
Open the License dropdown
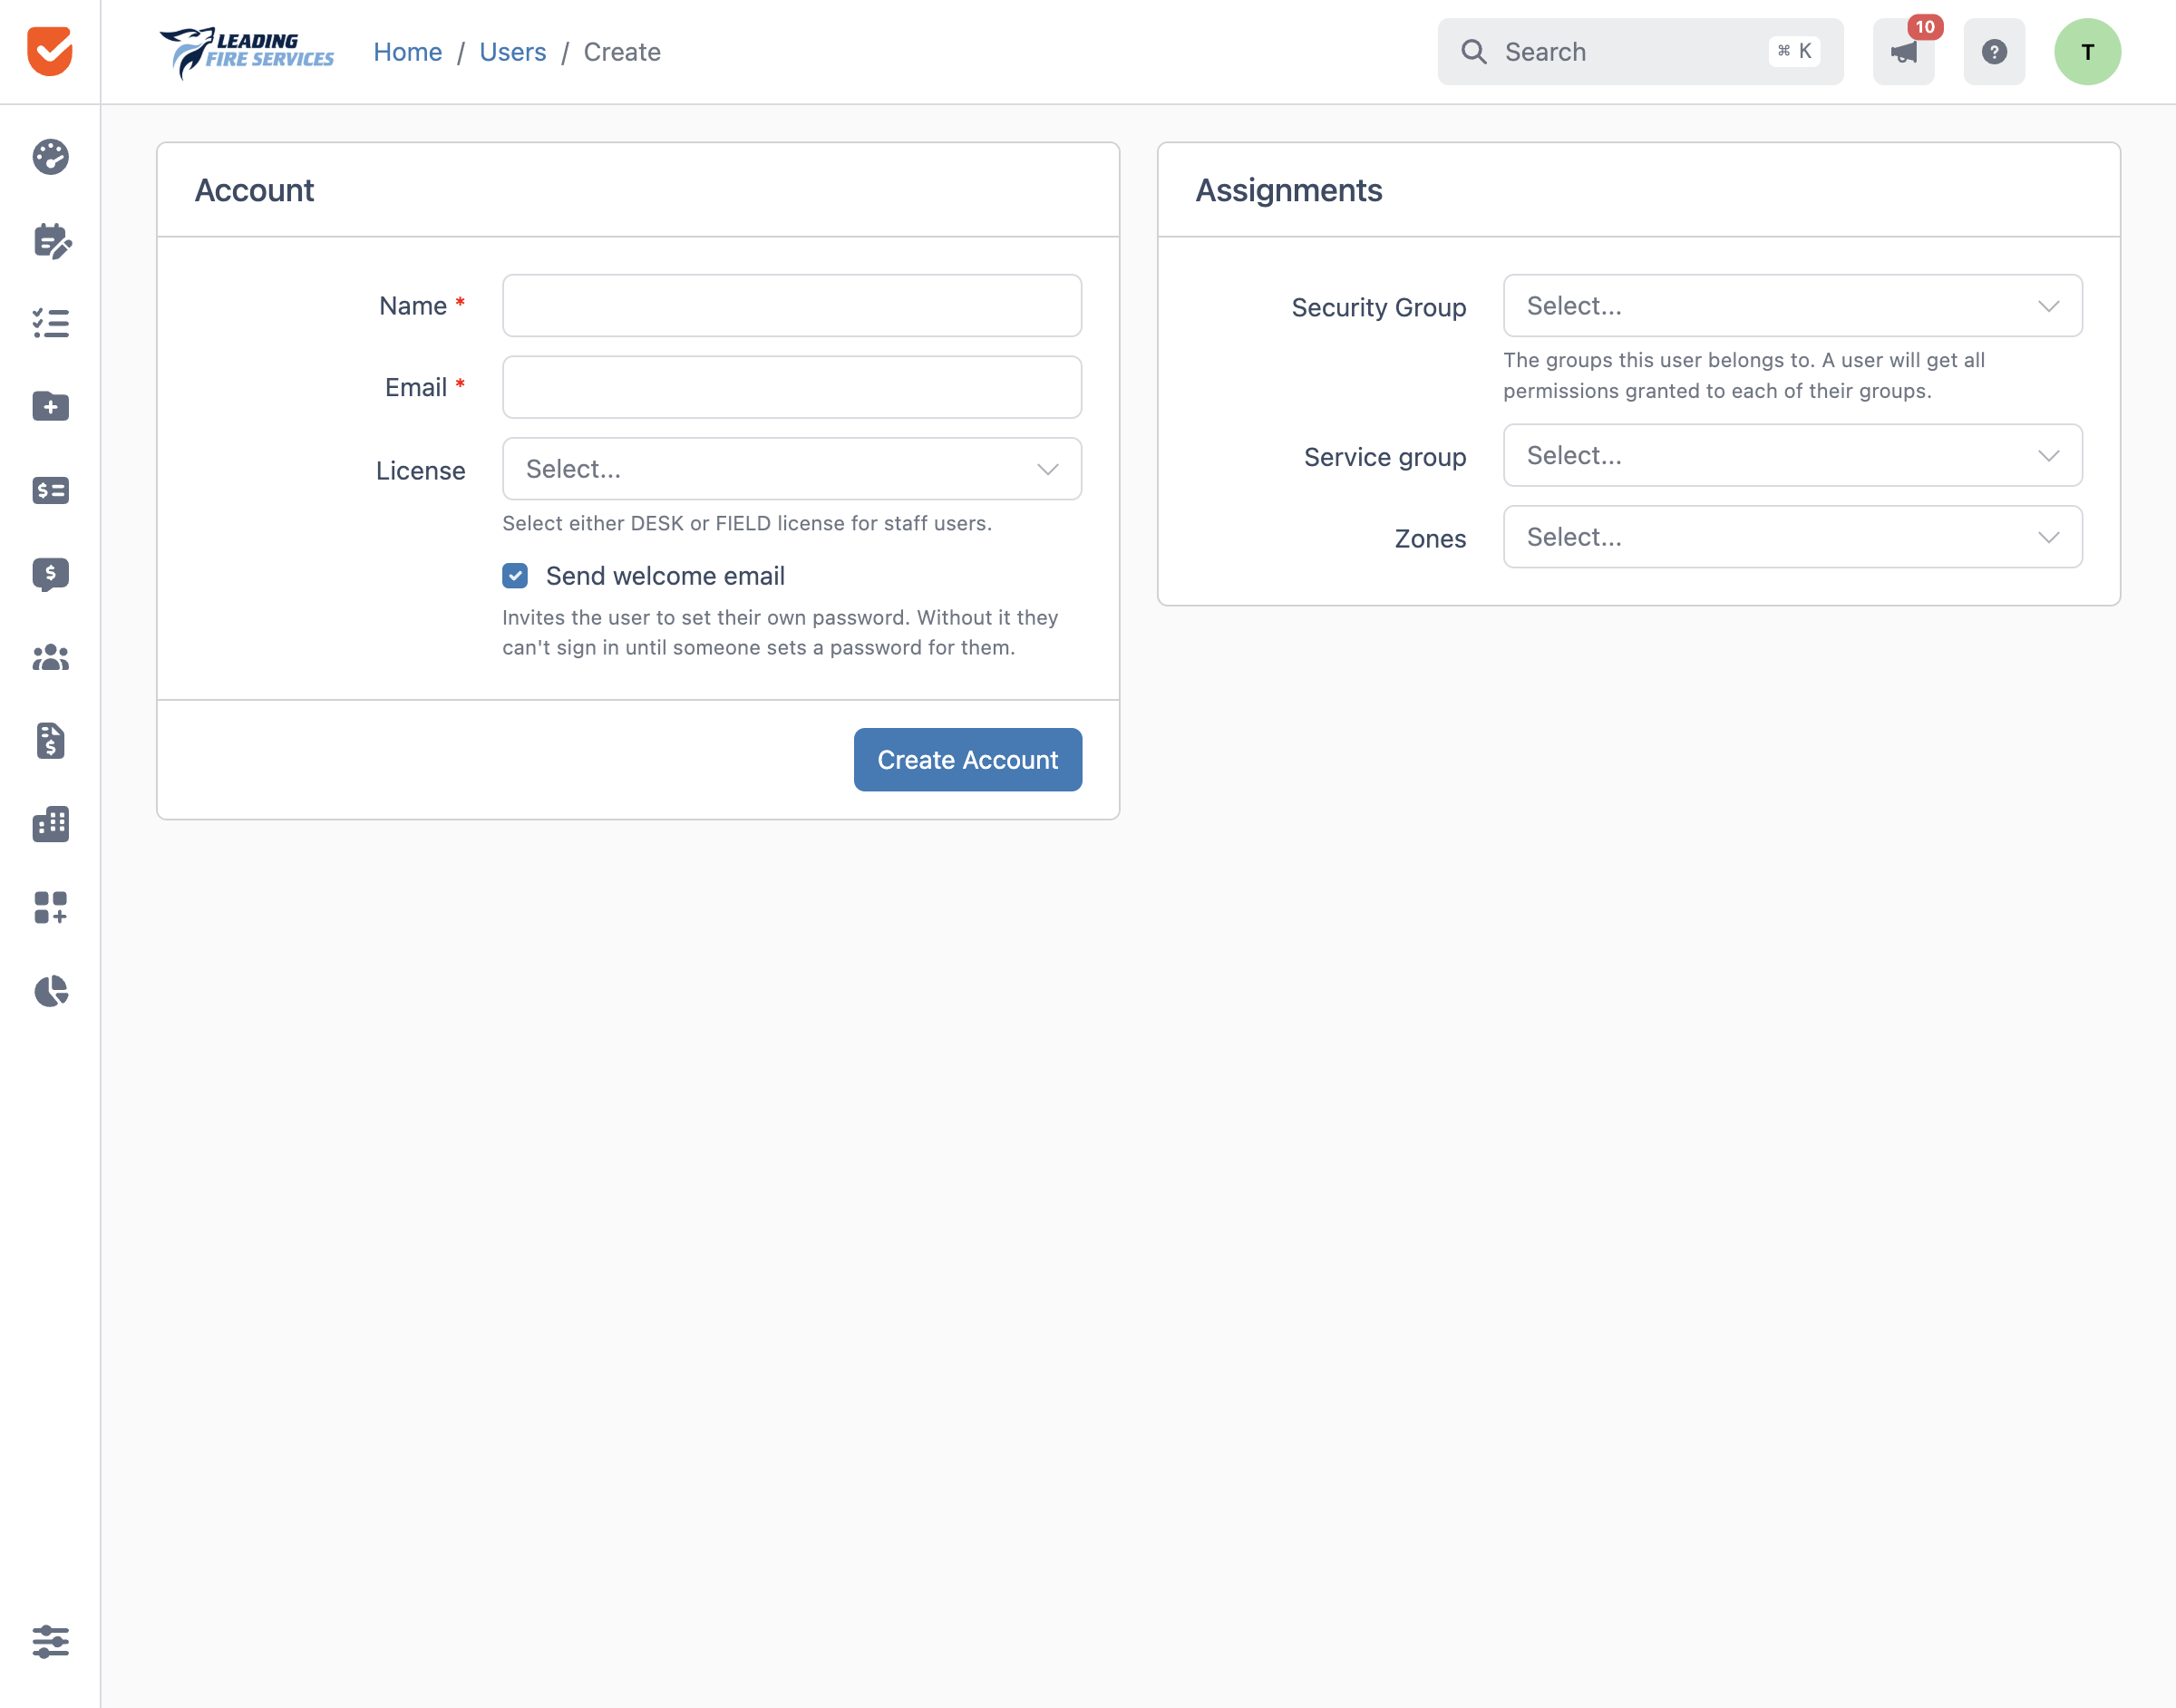(x=792, y=469)
